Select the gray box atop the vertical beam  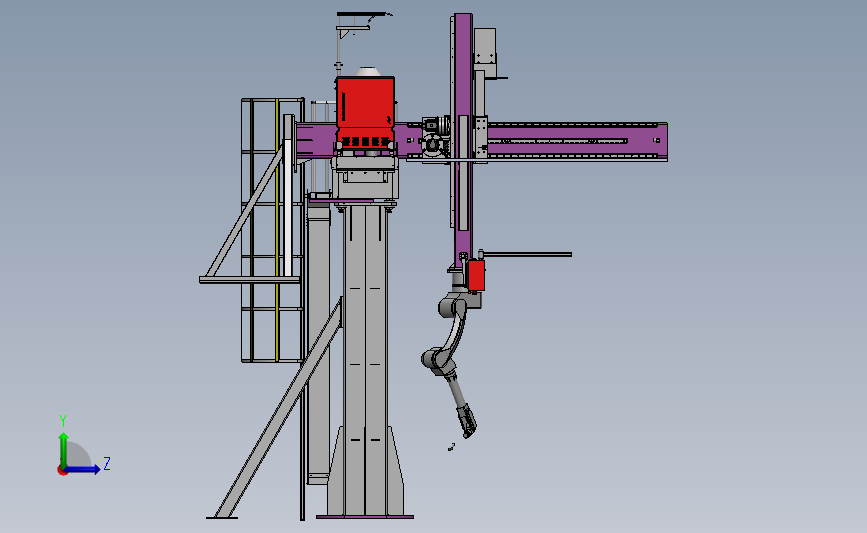(485, 53)
